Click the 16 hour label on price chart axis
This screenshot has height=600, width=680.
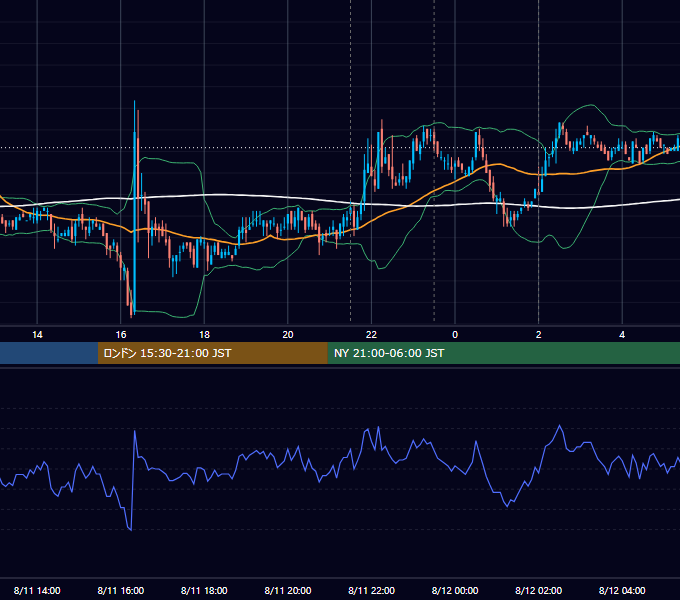click(x=121, y=335)
